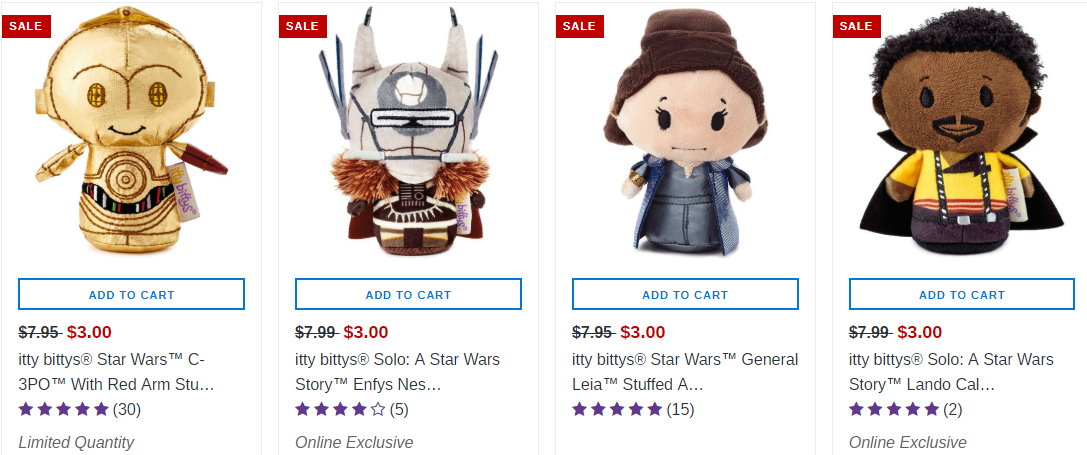This screenshot has height=455, width=1087.
Task: Open the Solo Lando Calrissian title link
Action: tap(951, 371)
